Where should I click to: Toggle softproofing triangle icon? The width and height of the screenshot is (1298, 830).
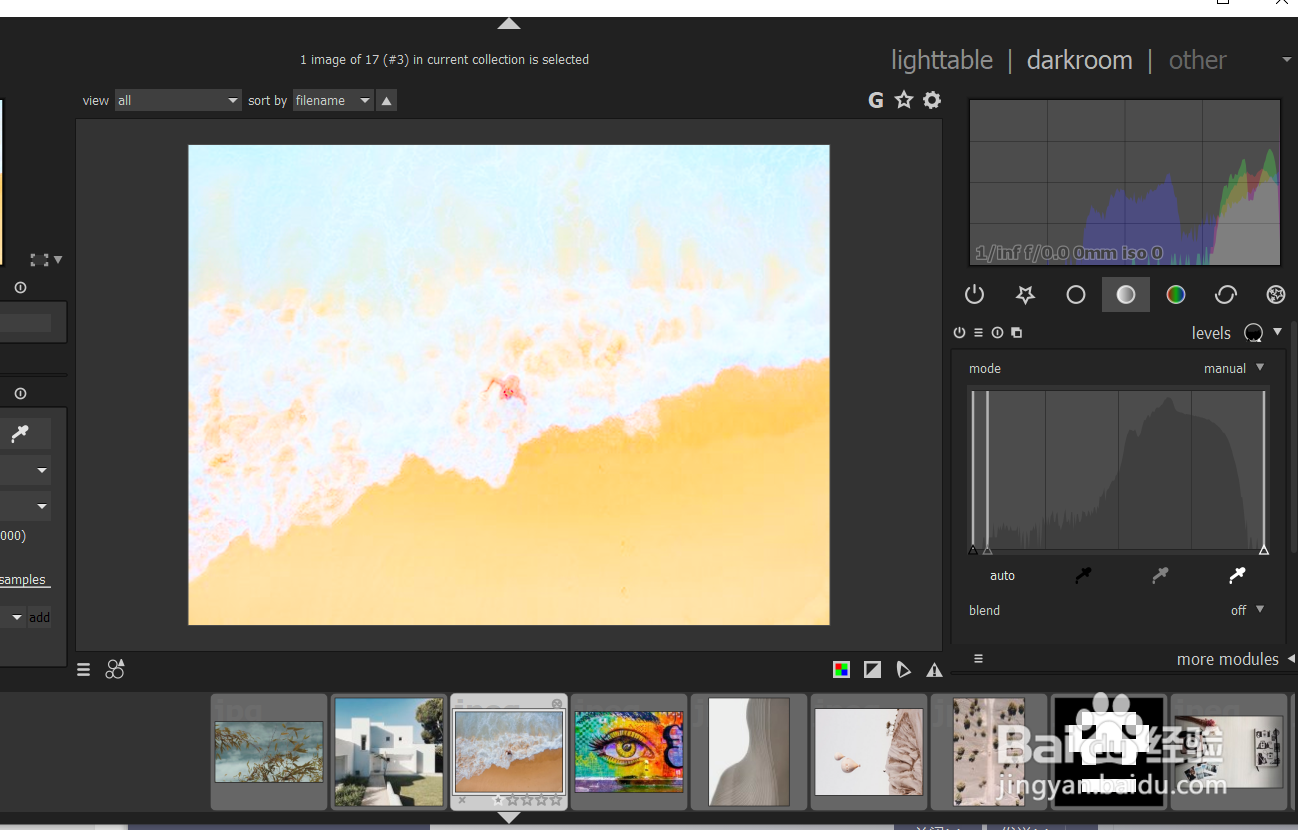(904, 670)
